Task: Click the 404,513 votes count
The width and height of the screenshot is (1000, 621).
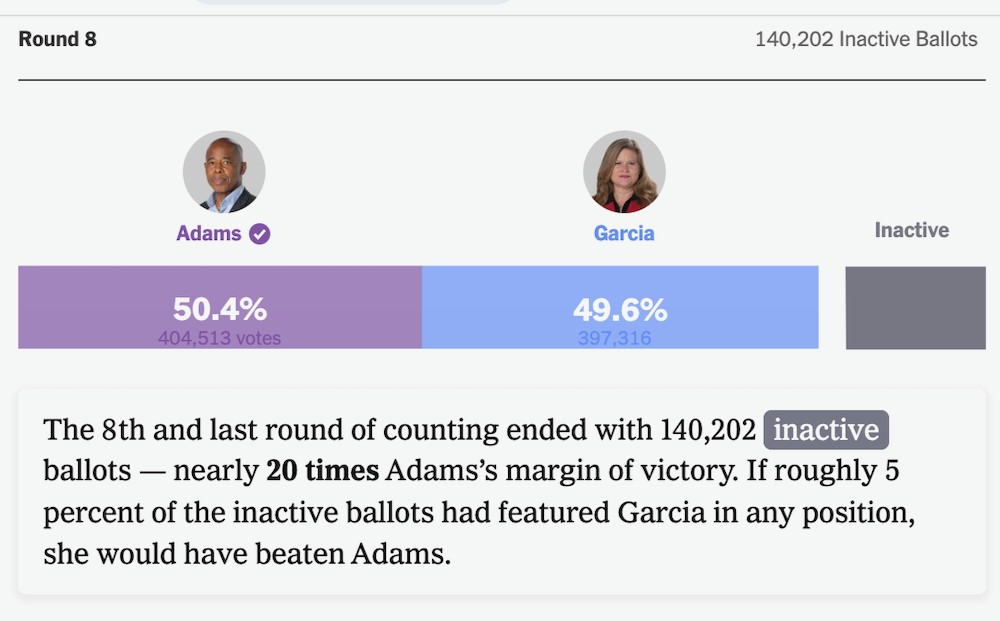Action: pyautogui.click(x=219, y=339)
